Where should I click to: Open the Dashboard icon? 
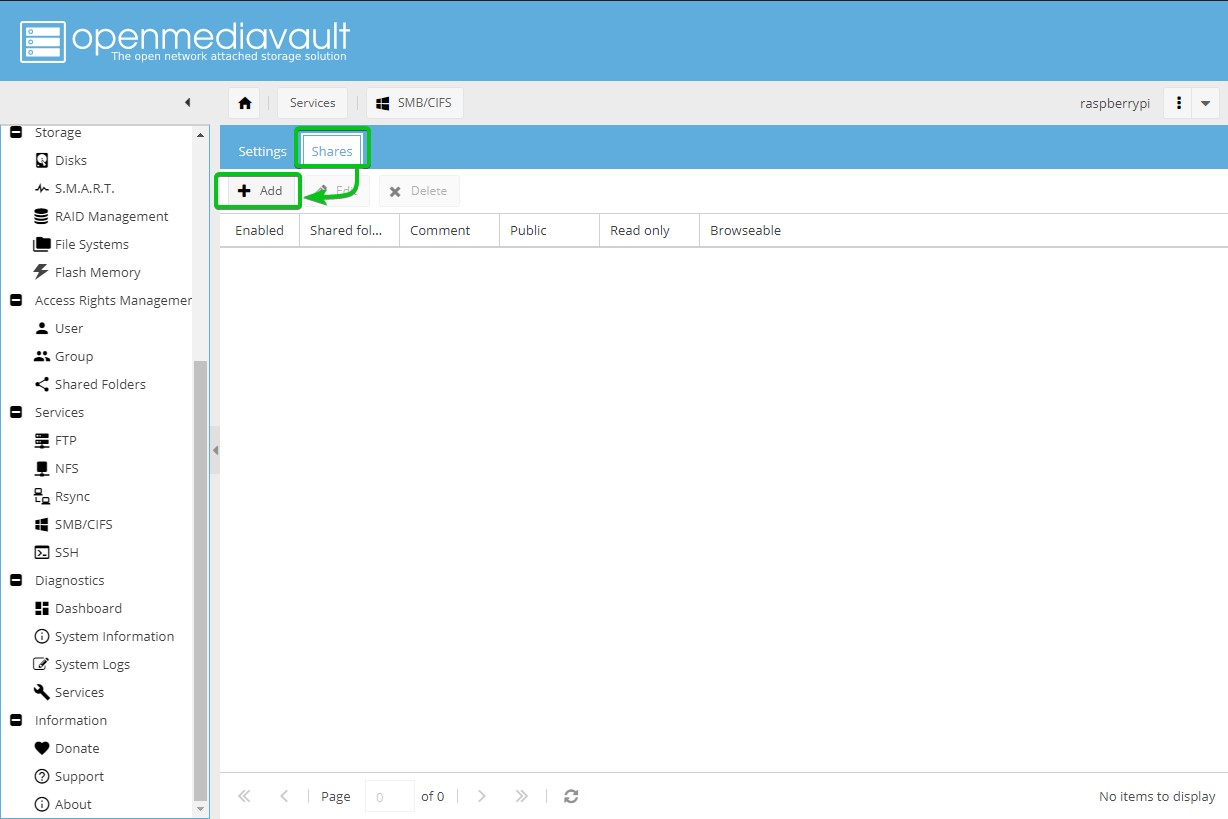pos(42,608)
